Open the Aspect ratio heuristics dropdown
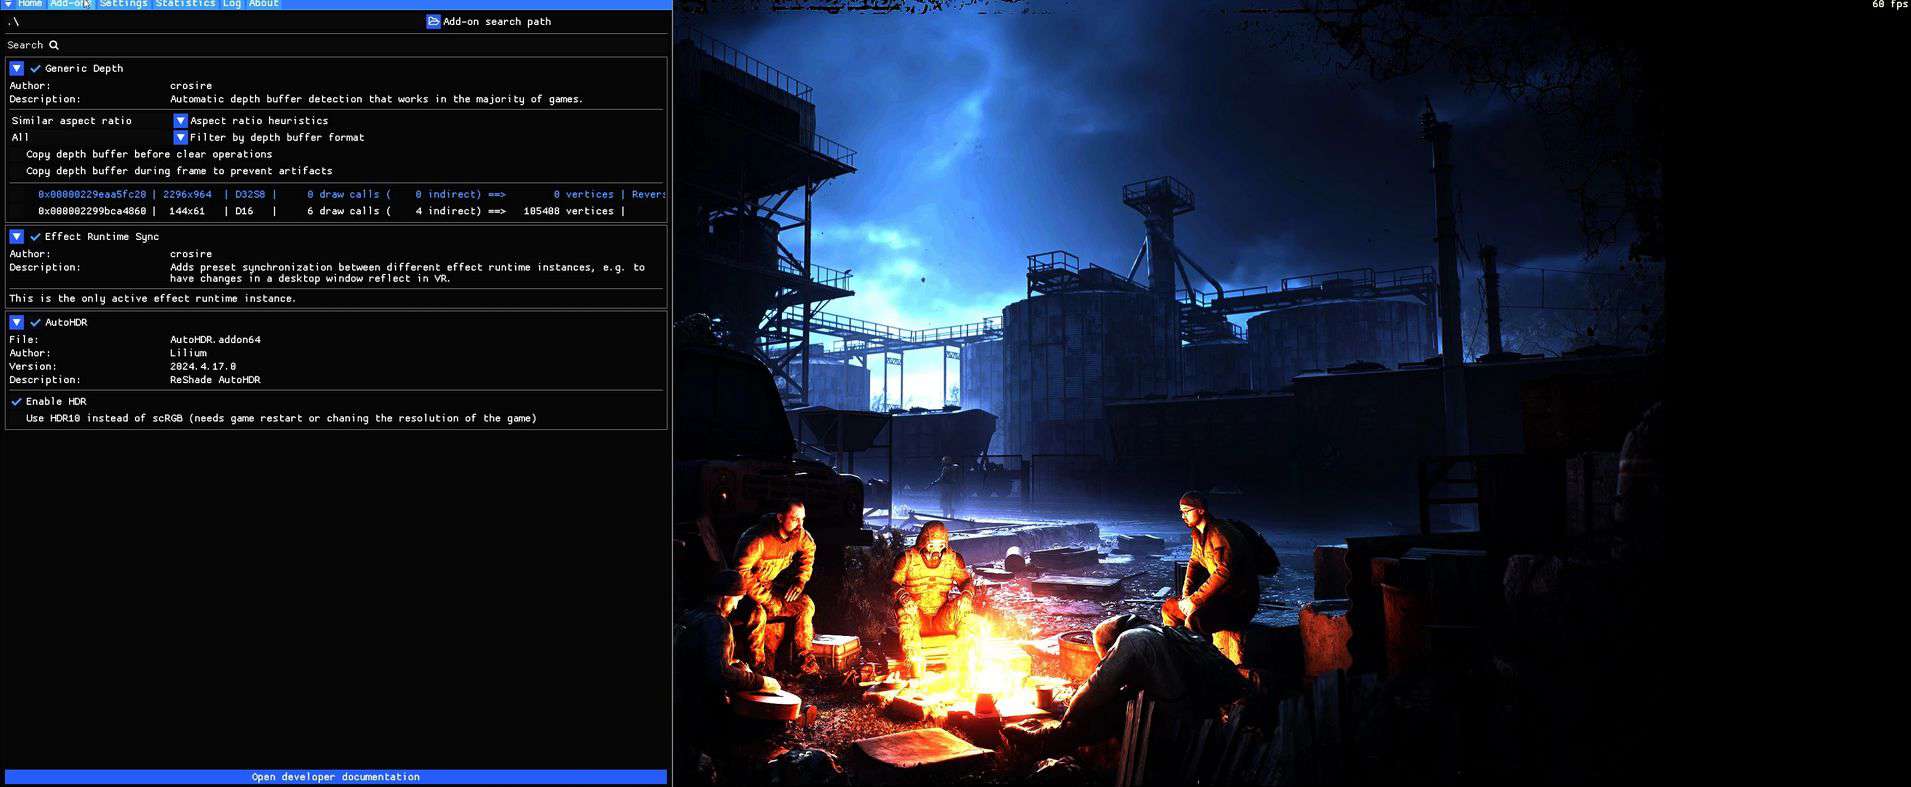This screenshot has width=1911, height=787. 180,121
